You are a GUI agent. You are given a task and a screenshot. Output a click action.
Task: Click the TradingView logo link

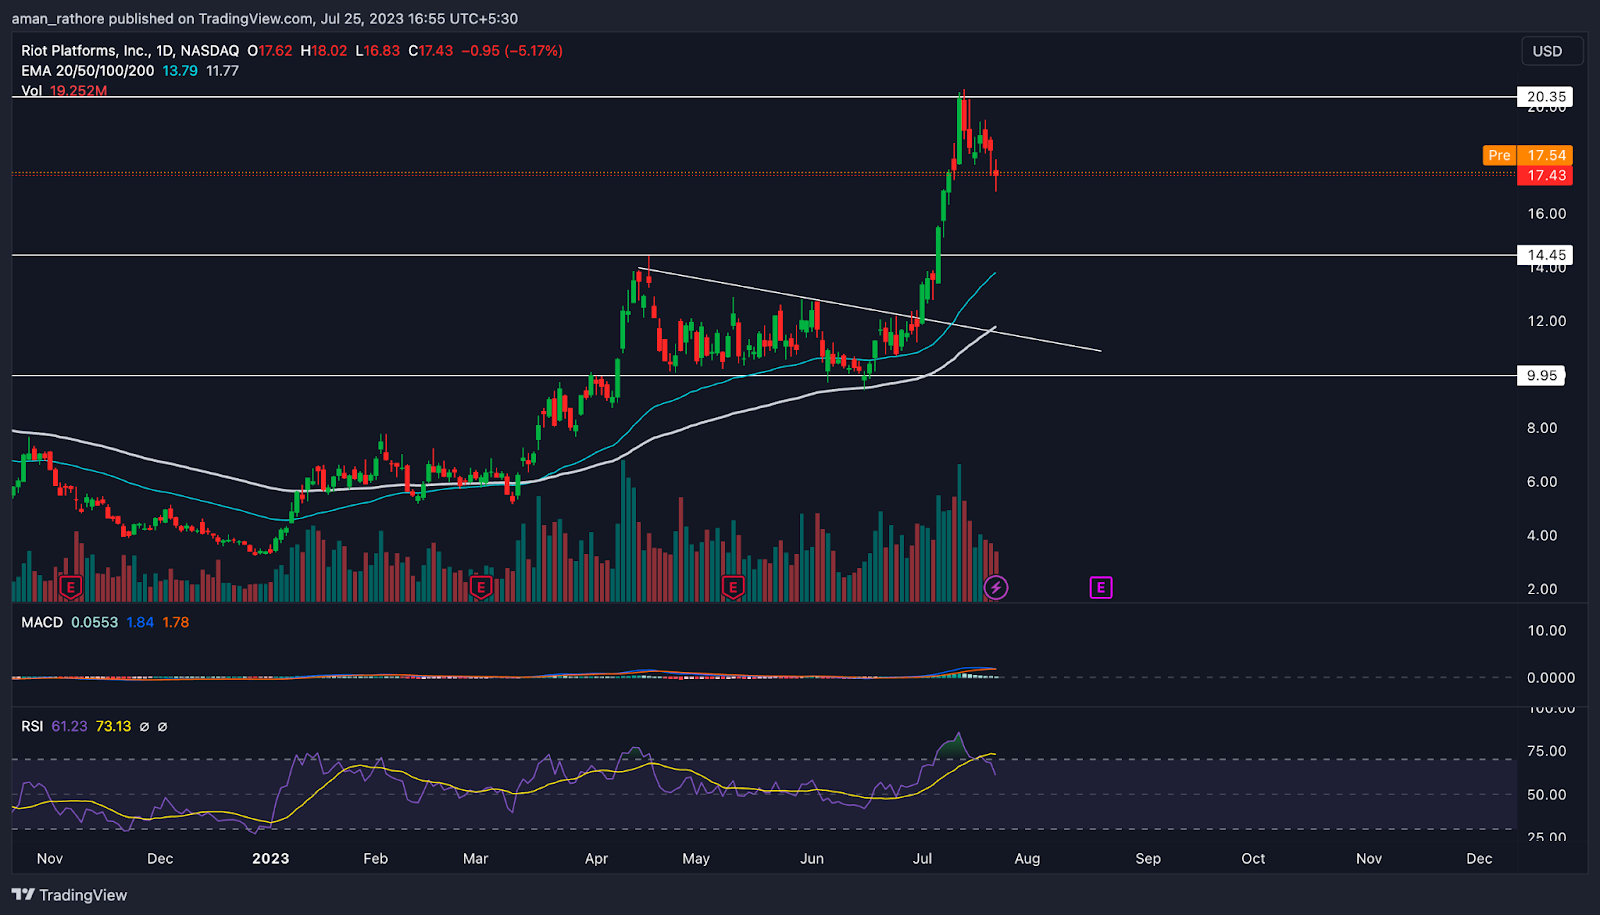coord(70,895)
